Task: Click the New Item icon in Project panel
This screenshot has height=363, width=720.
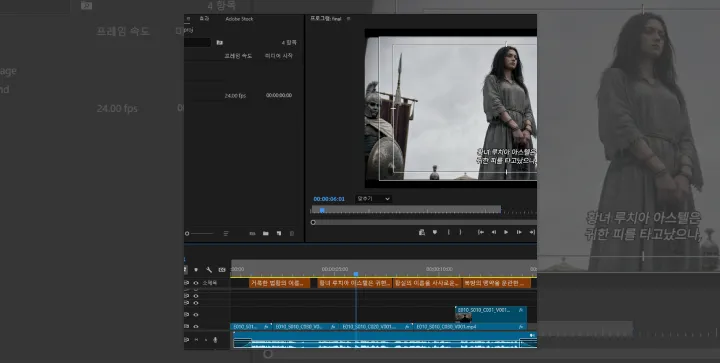Action: [x=279, y=234]
